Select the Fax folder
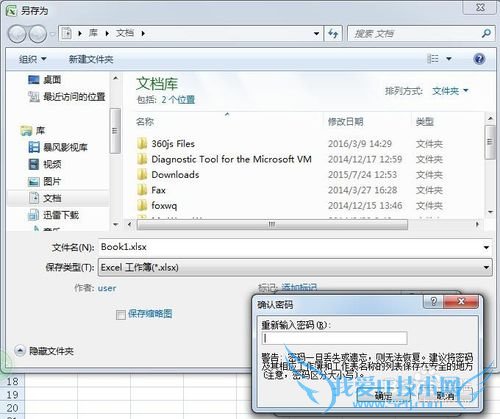 (151, 190)
